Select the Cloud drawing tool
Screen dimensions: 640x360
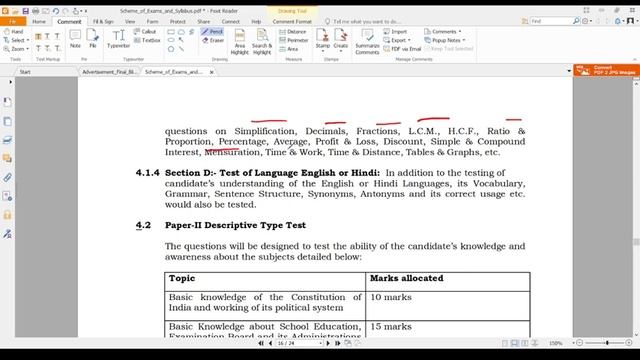[x=181, y=32]
